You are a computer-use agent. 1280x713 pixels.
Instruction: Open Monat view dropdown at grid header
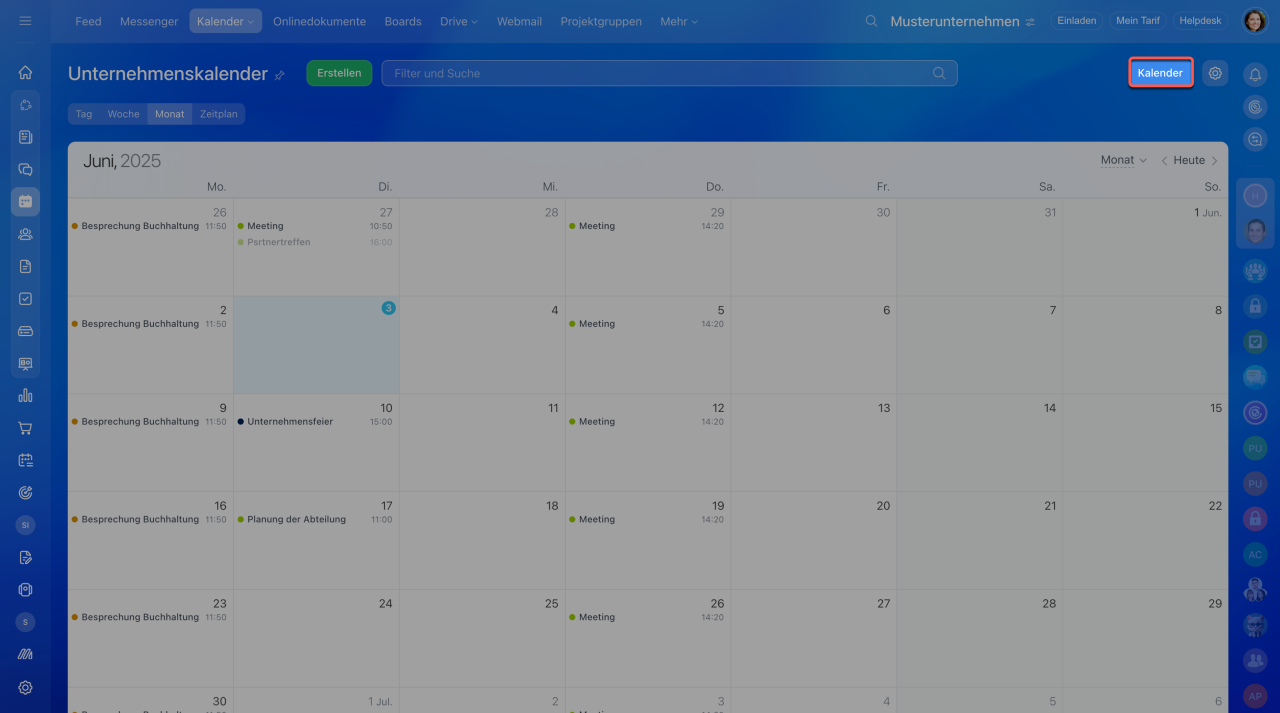coord(1123,160)
